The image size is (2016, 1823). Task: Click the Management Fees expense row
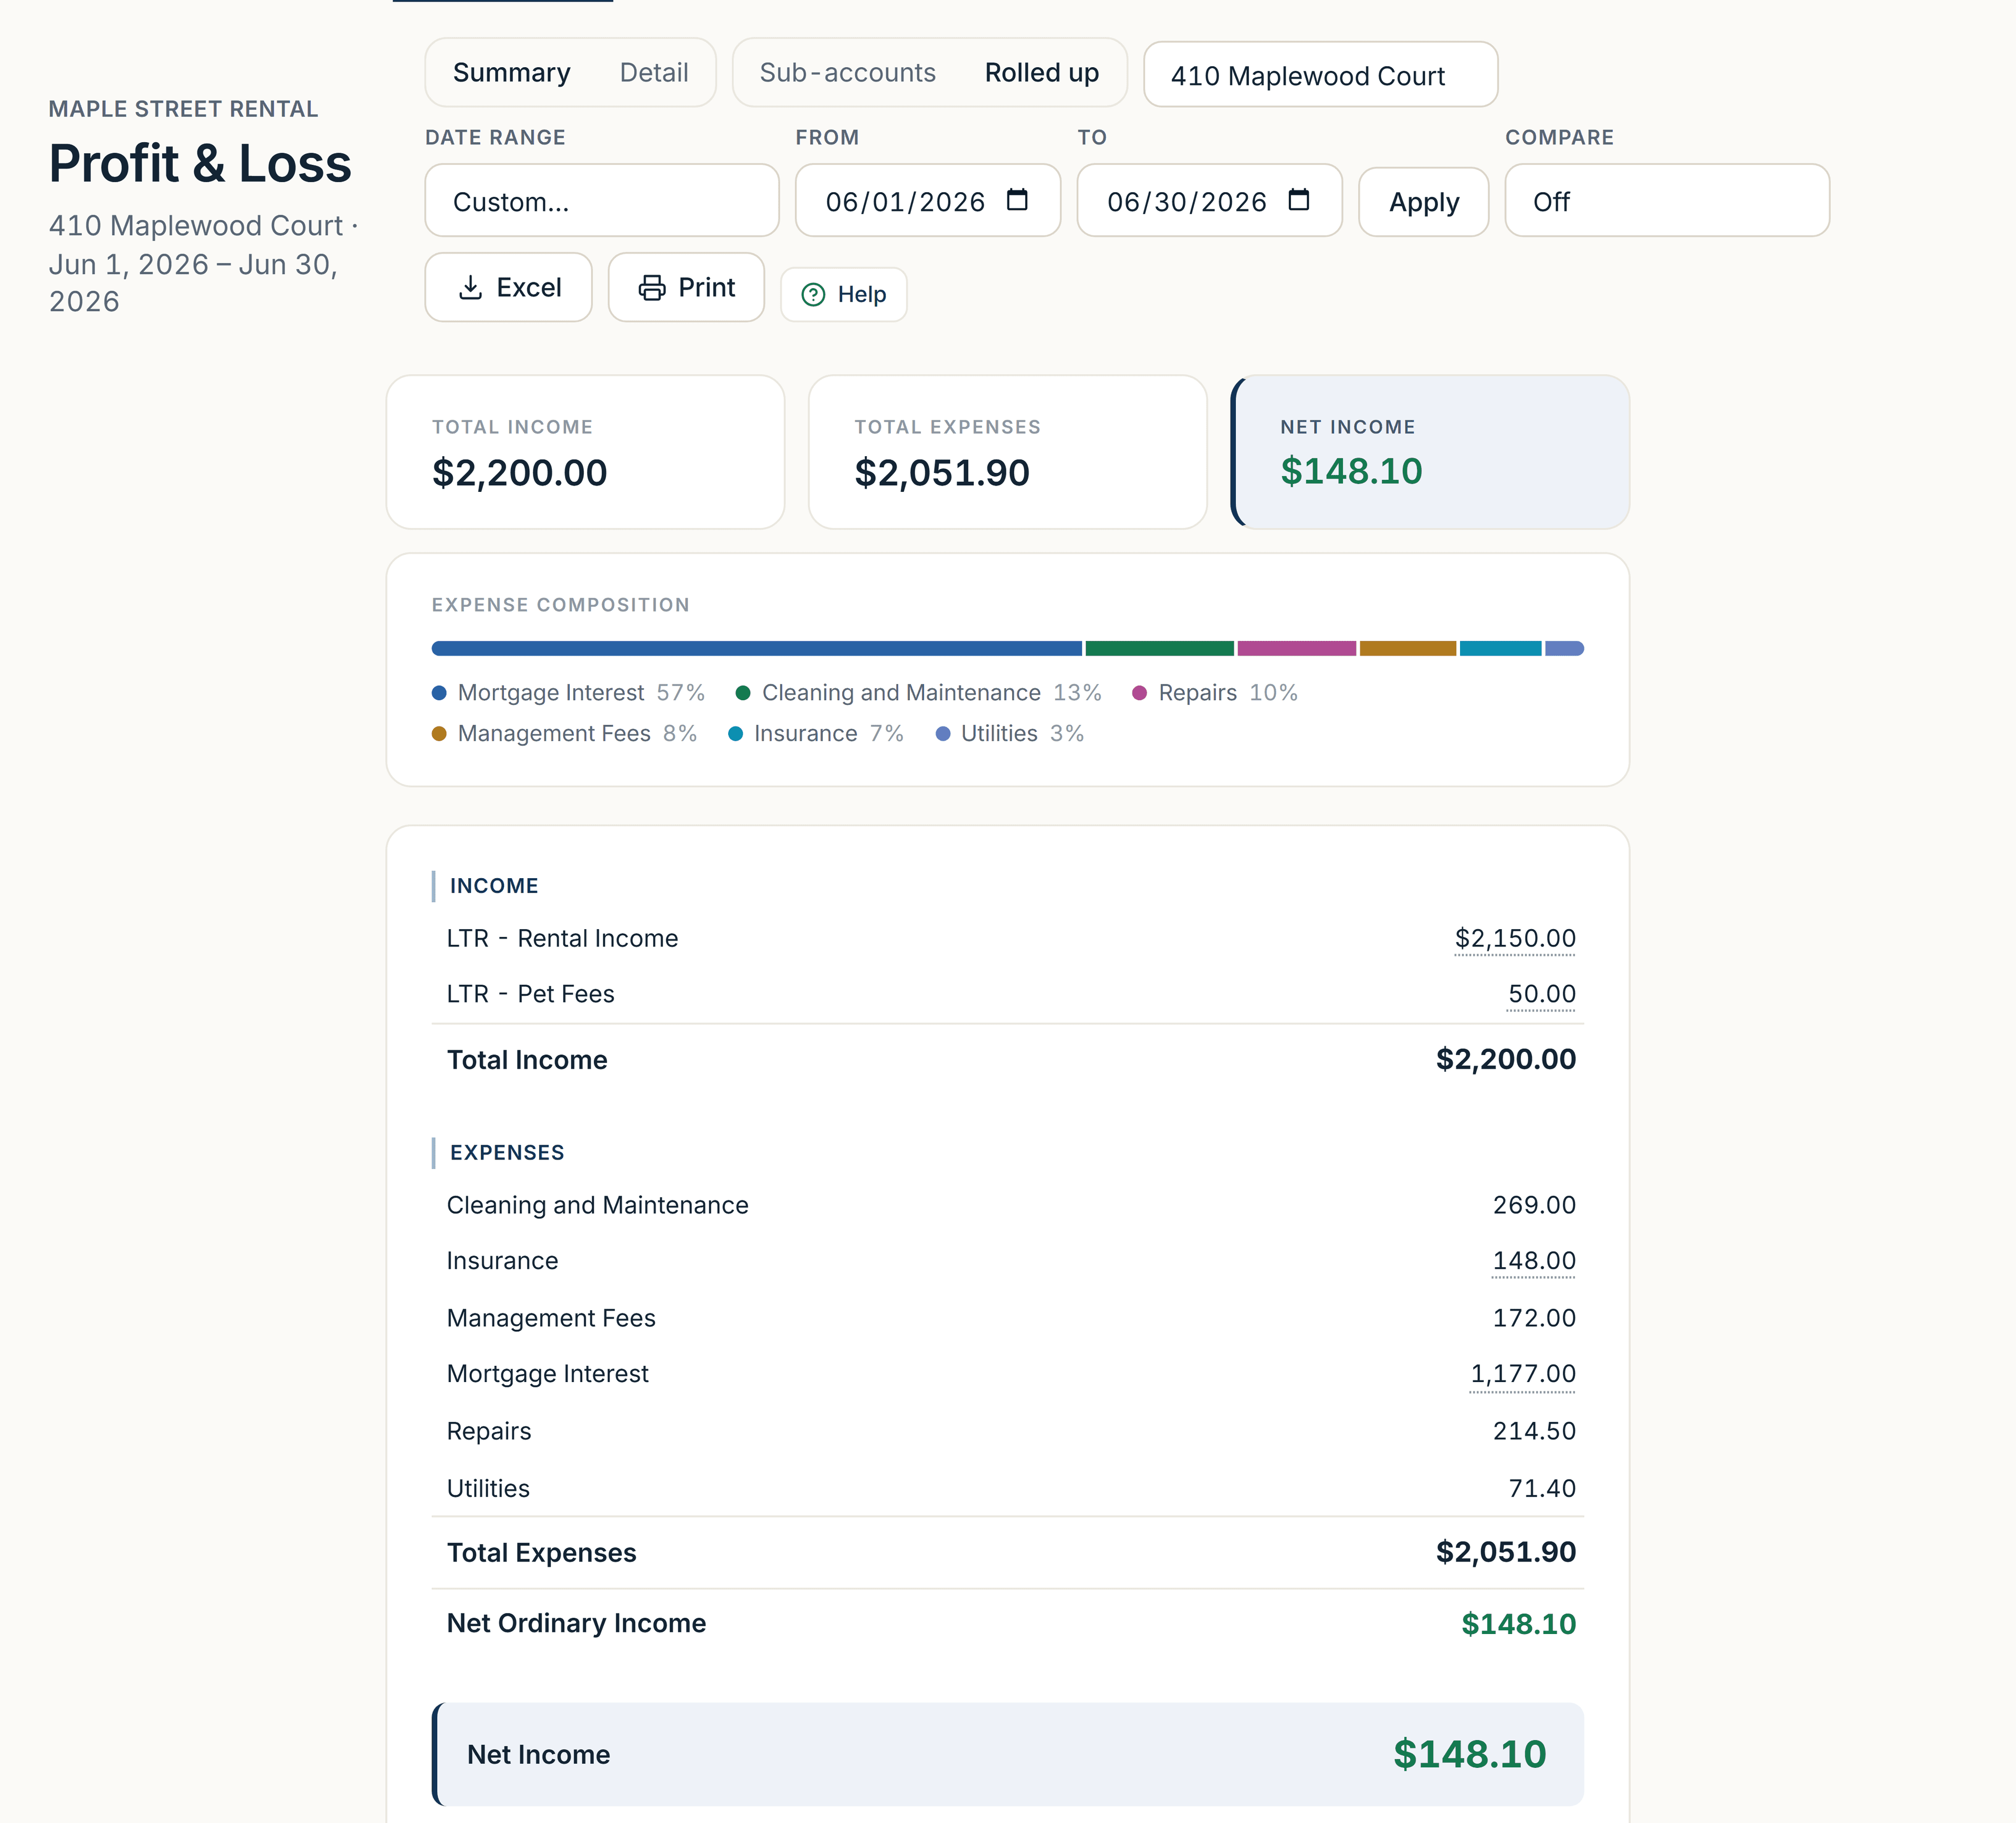(1007, 1318)
